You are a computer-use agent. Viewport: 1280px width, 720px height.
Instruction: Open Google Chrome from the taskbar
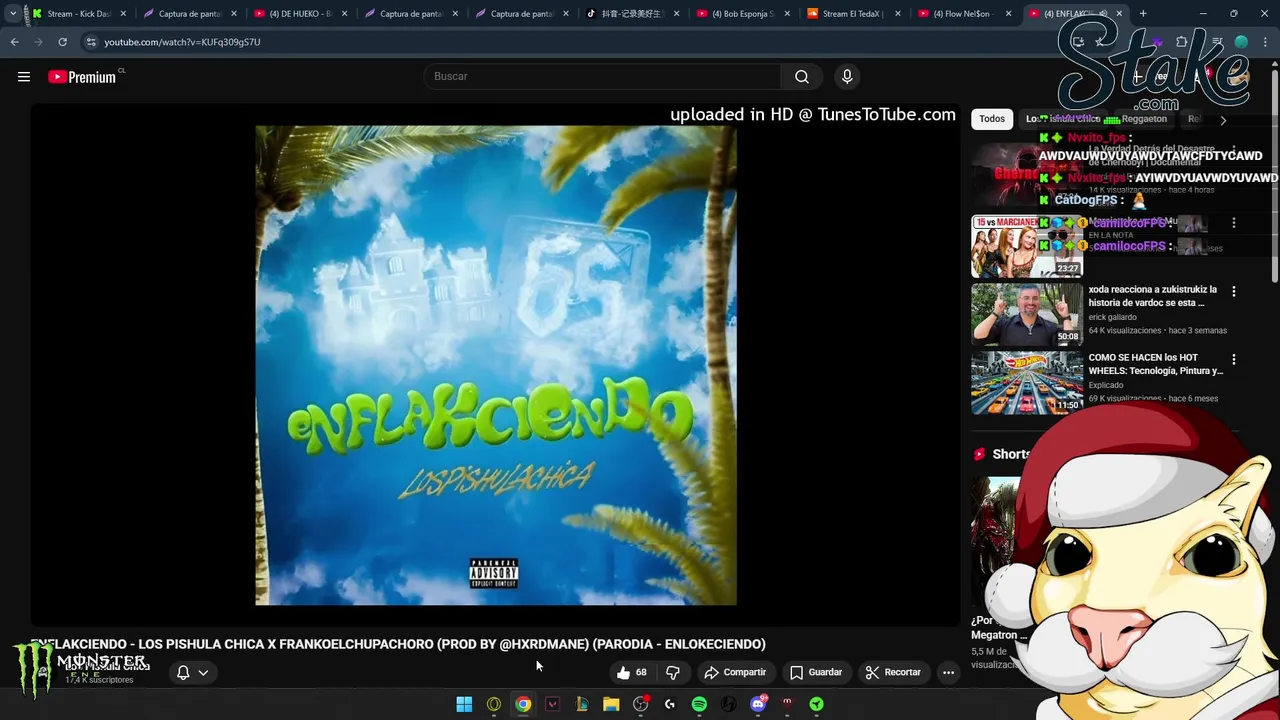pos(523,704)
